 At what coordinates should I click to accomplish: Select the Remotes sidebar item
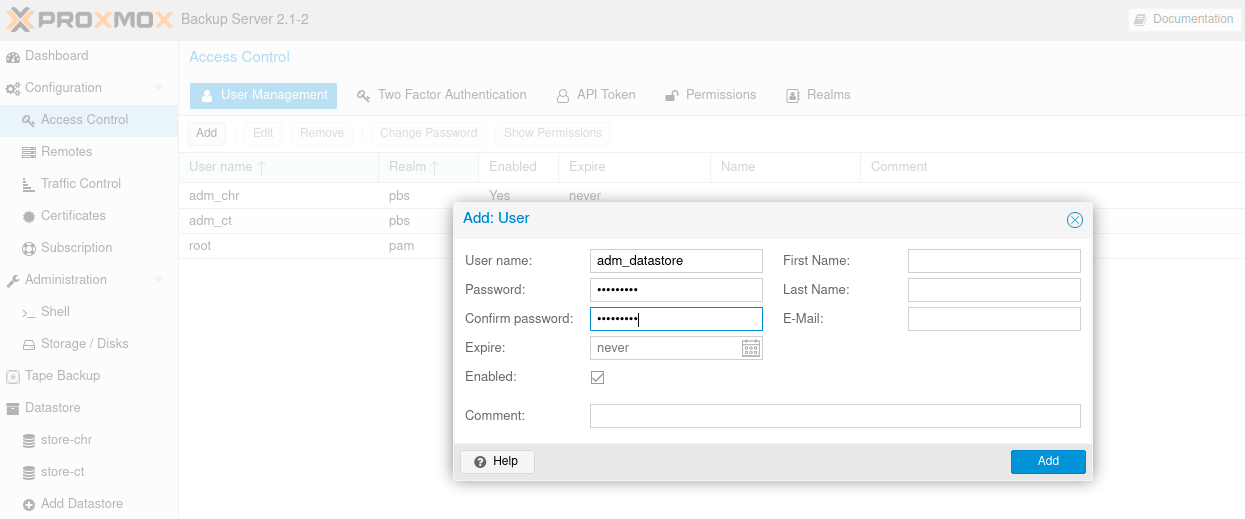click(x=66, y=152)
